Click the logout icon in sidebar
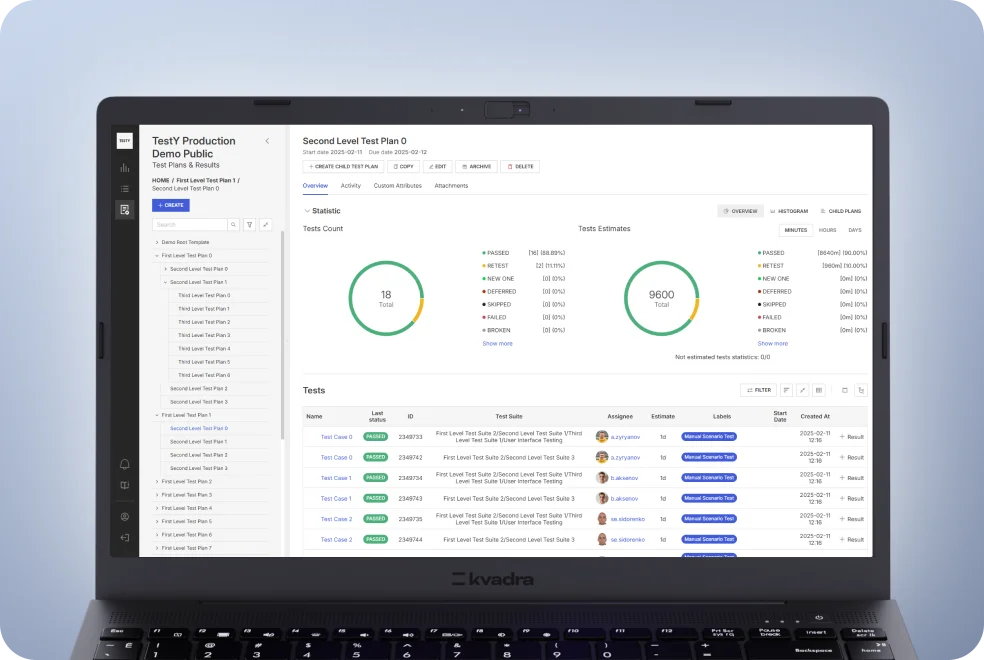Screen dimensions: 984x660 coord(125,538)
